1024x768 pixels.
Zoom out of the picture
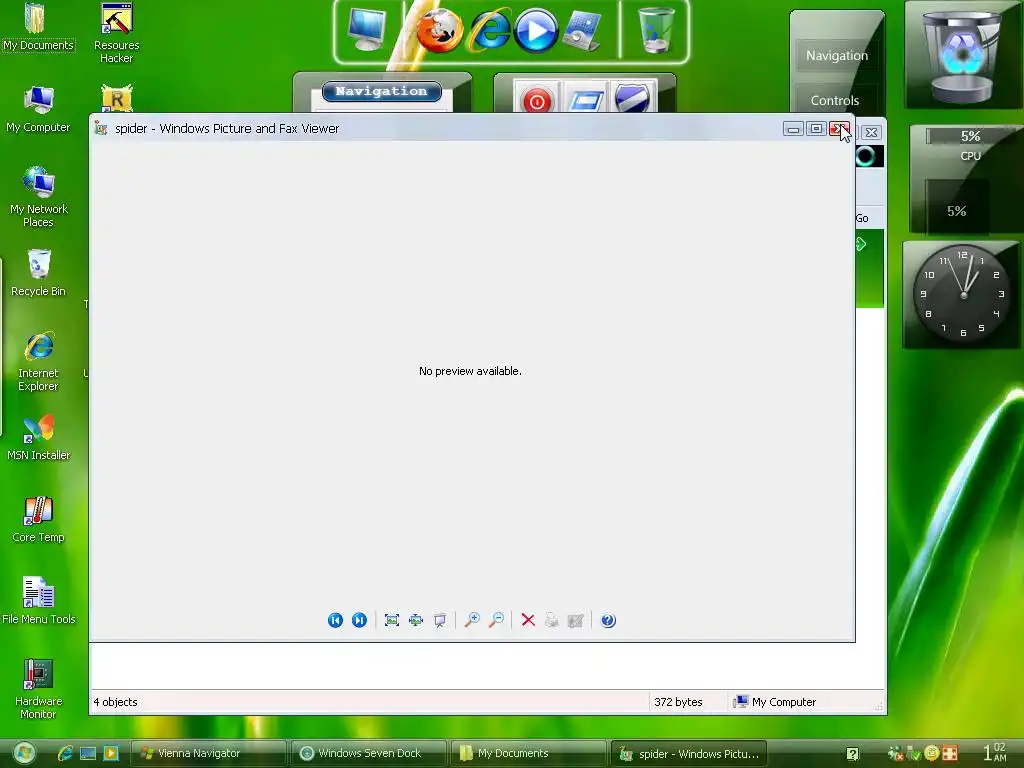496,620
